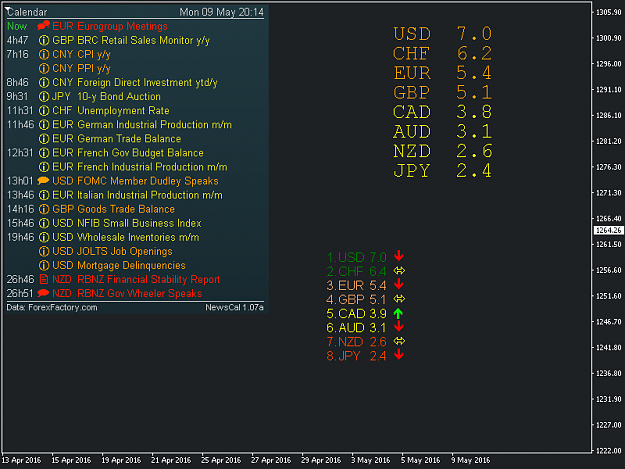Click red down arrow next to 1.USD 7.0

coord(399,256)
